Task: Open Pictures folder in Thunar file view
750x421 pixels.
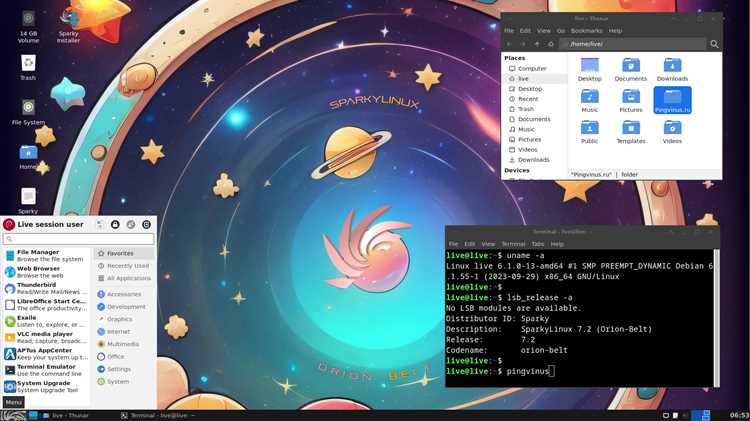Action: tap(631, 101)
